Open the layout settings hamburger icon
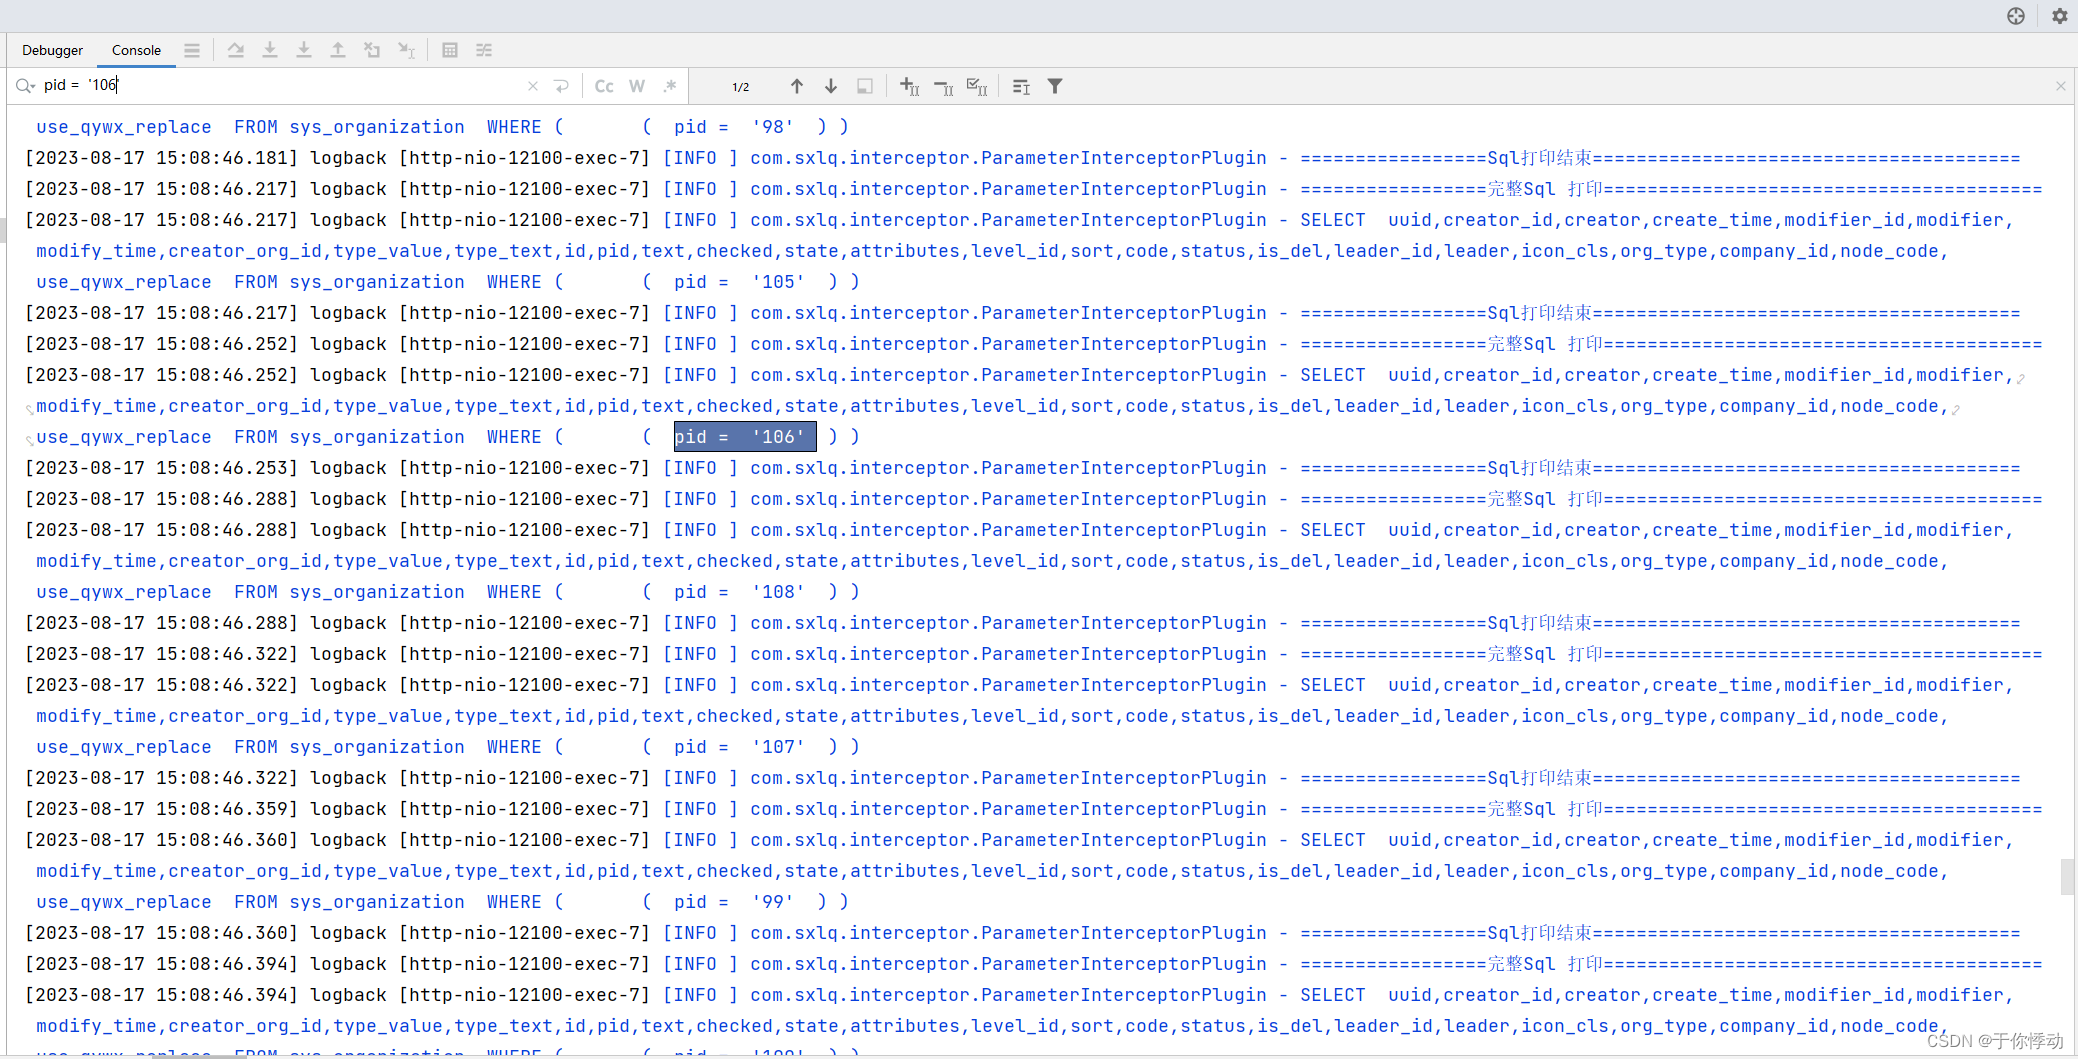2078x1059 pixels. tap(192, 50)
